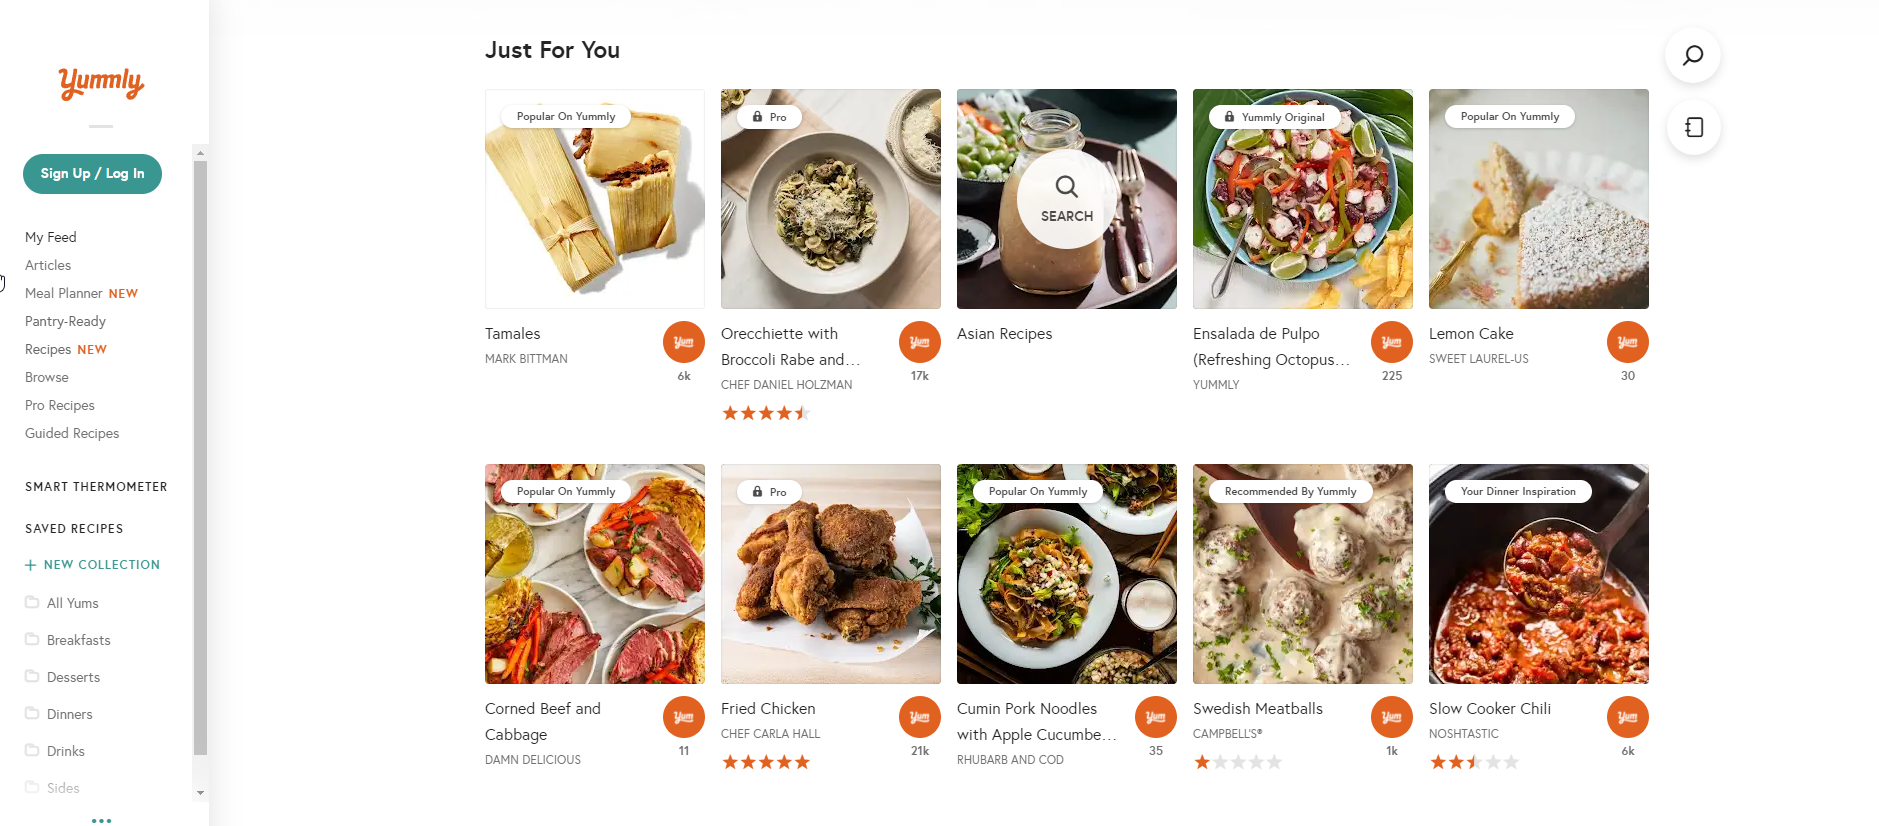Open the Slow Cooker Chili recipe photo

pyautogui.click(x=1538, y=574)
